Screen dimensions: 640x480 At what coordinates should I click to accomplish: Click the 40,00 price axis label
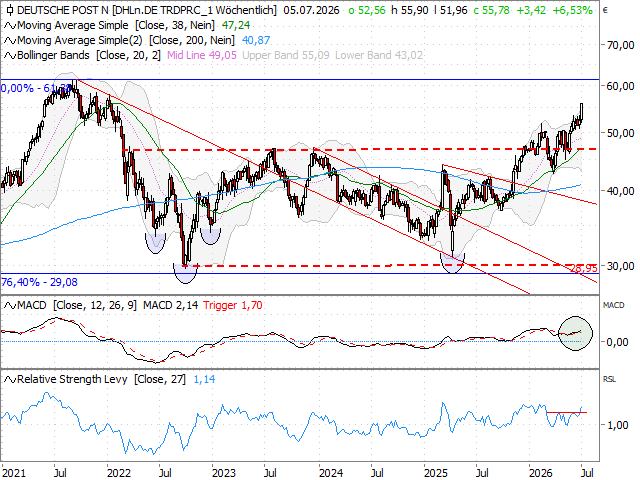point(620,191)
